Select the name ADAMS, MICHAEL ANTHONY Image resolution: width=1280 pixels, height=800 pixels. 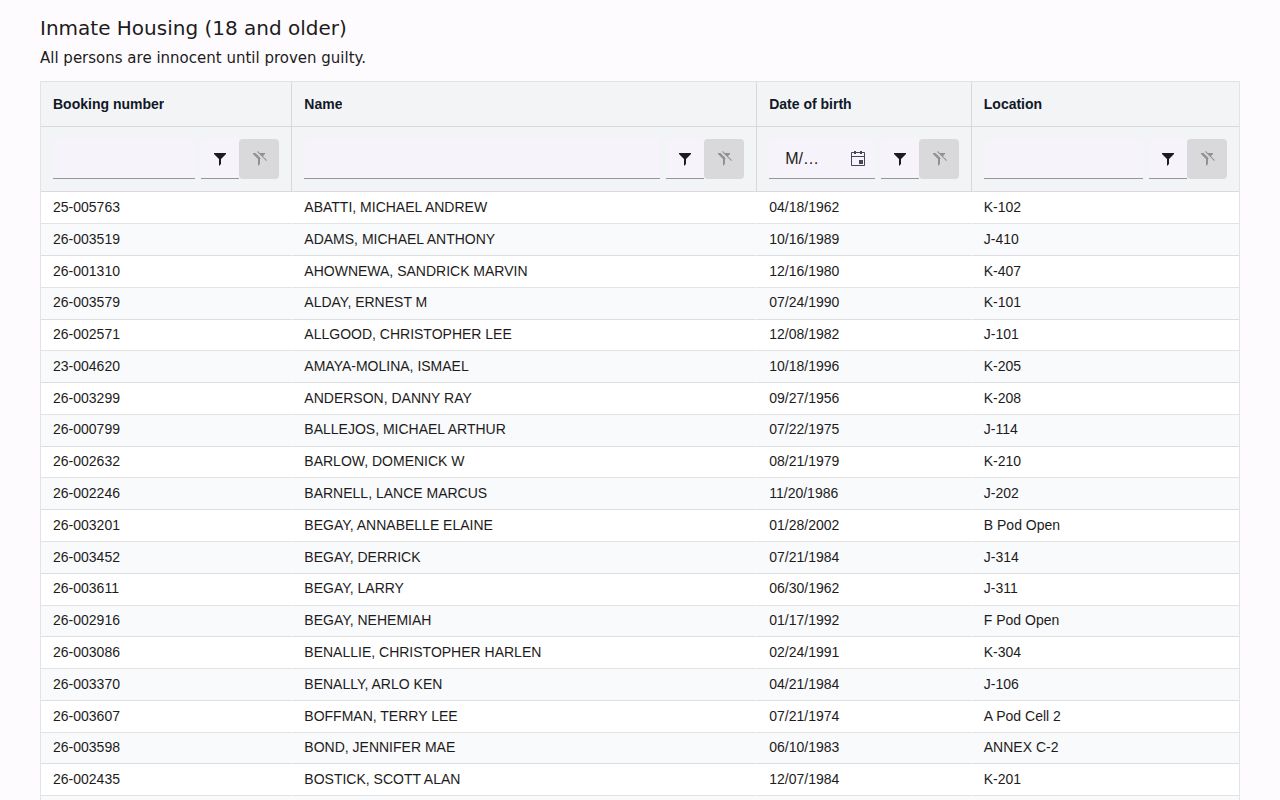click(x=399, y=239)
